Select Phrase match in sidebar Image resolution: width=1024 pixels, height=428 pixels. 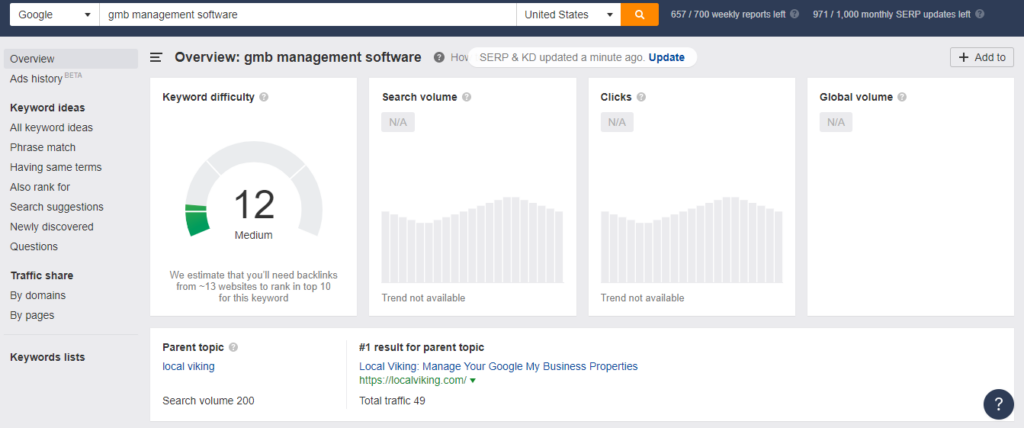[x=42, y=147]
